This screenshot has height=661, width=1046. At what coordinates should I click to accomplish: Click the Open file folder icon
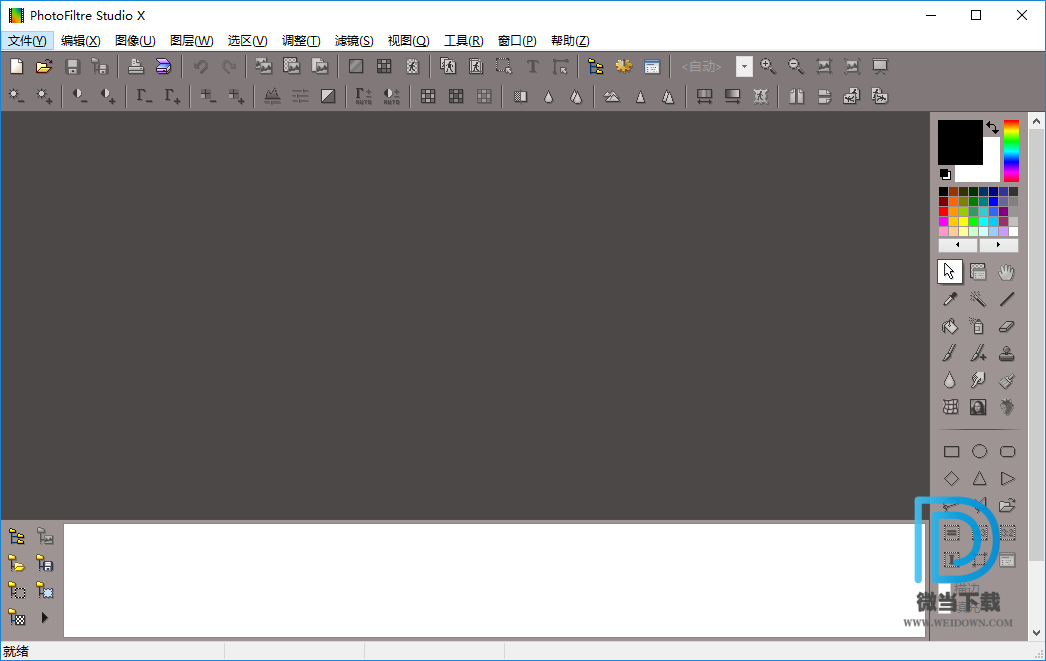click(44, 66)
